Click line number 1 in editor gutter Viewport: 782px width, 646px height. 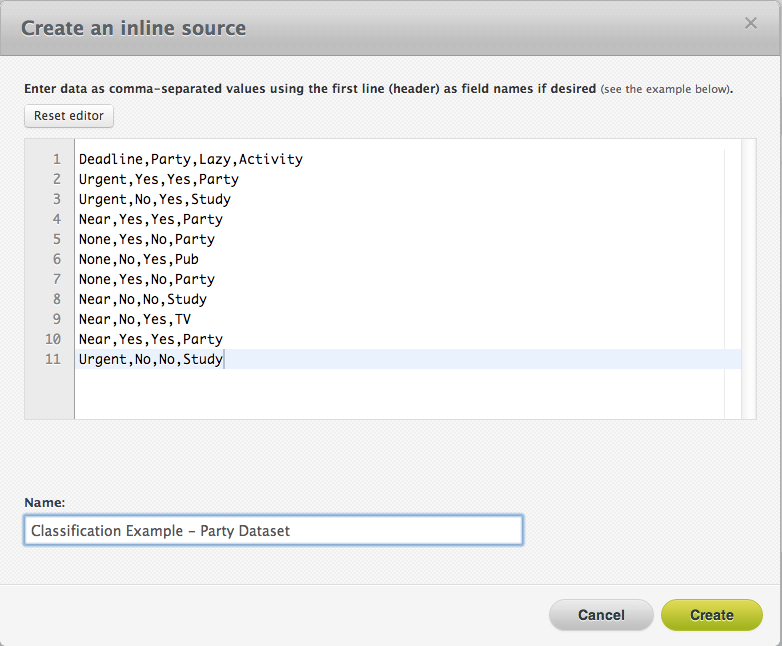[56, 159]
